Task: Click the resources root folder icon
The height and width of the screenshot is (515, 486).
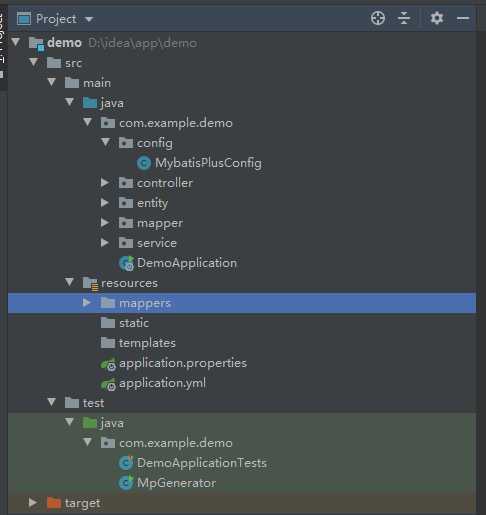Action: (90, 284)
